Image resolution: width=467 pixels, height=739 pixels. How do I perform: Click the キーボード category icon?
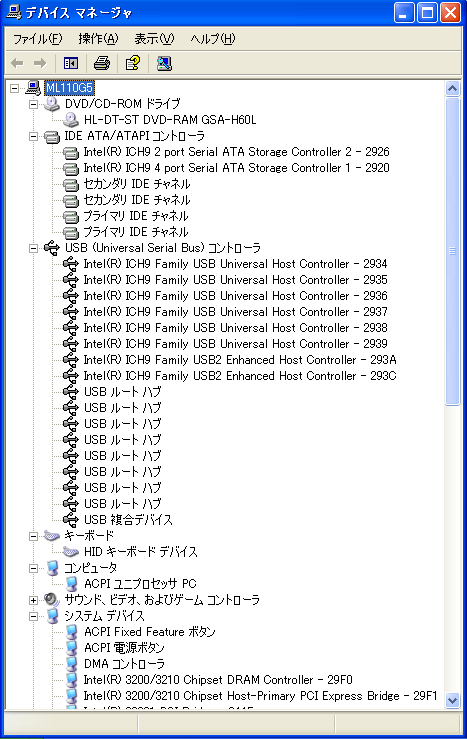coord(52,535)
